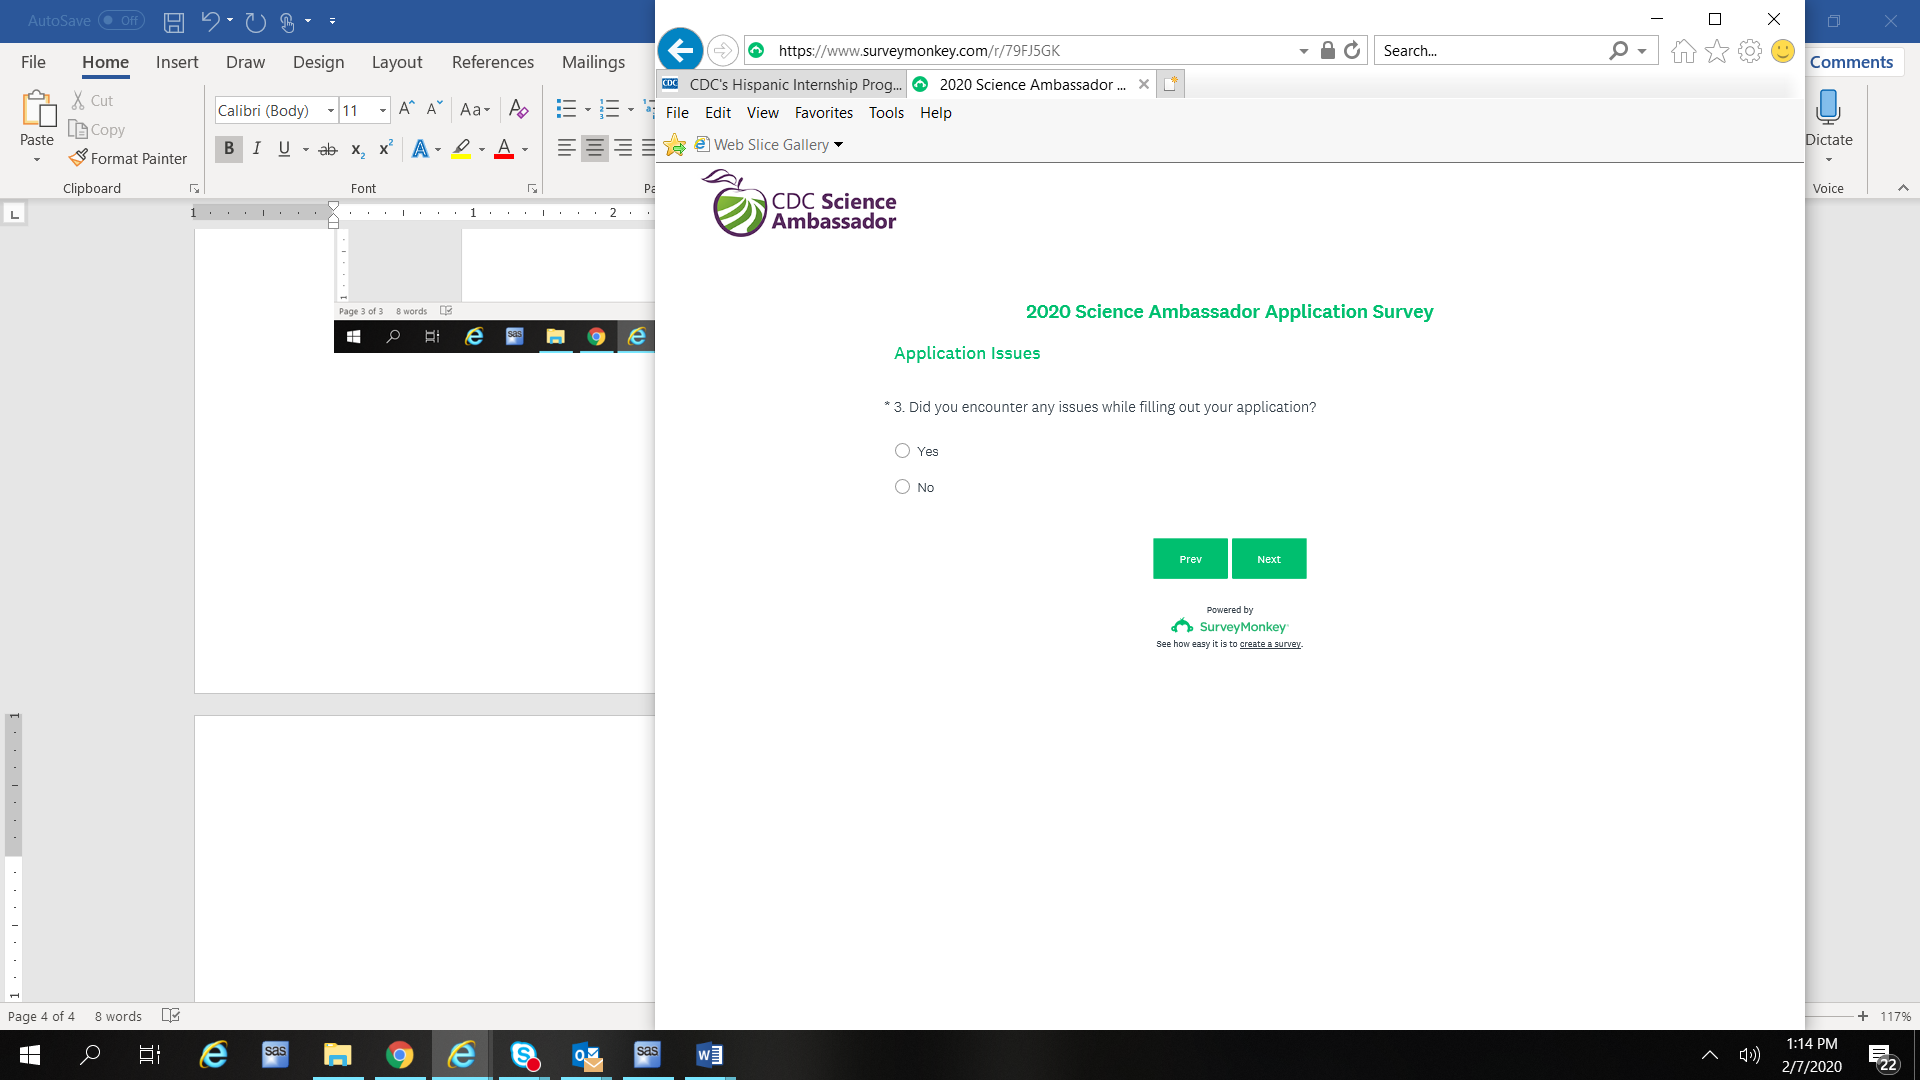Open the font size dropdown
This screenshot has height=1080, width=1920.
tap(383, 110)
